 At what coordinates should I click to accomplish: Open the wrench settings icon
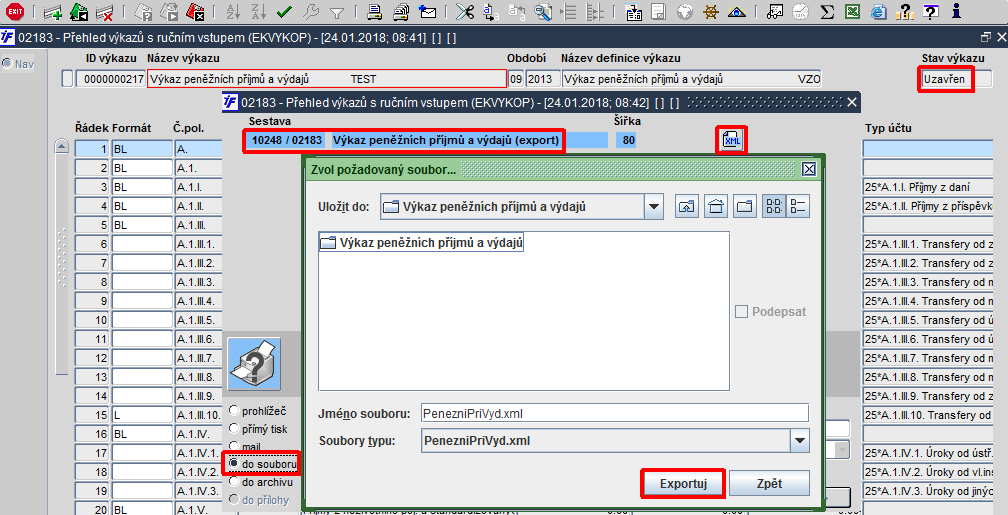point(310,12)
